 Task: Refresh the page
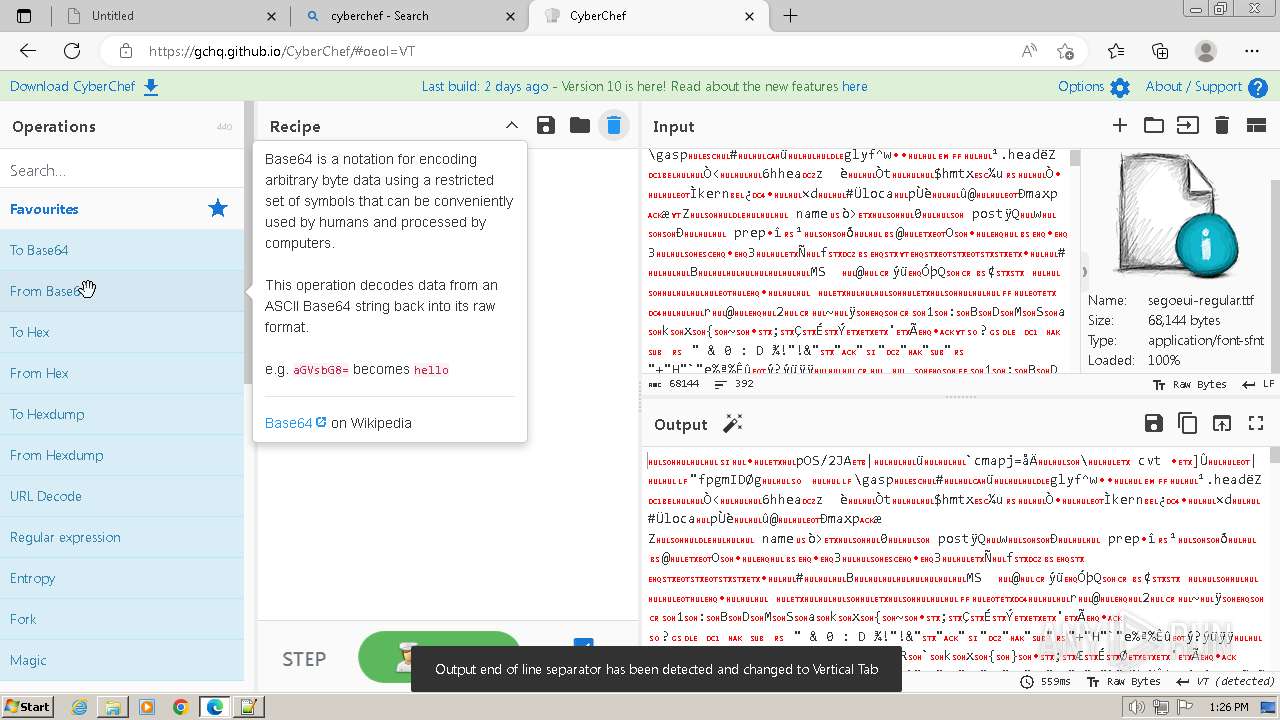(72, 51)
